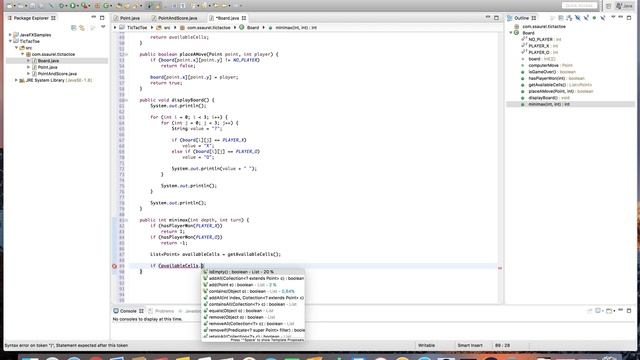Click Run External Tools toolbar icon
This screenshot has width=640, height=360.
(x=84, y=6)
